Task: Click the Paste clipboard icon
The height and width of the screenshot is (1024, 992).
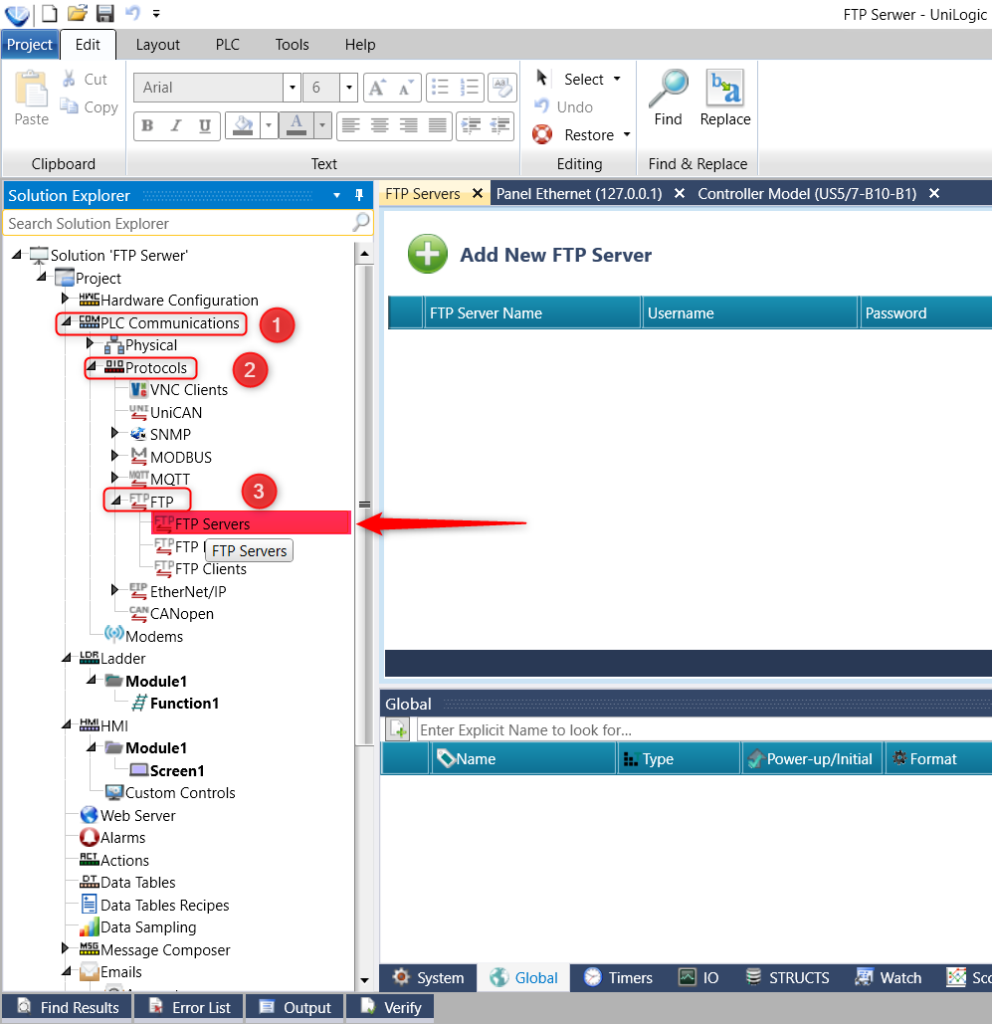Action: click(x=31, y=99)
